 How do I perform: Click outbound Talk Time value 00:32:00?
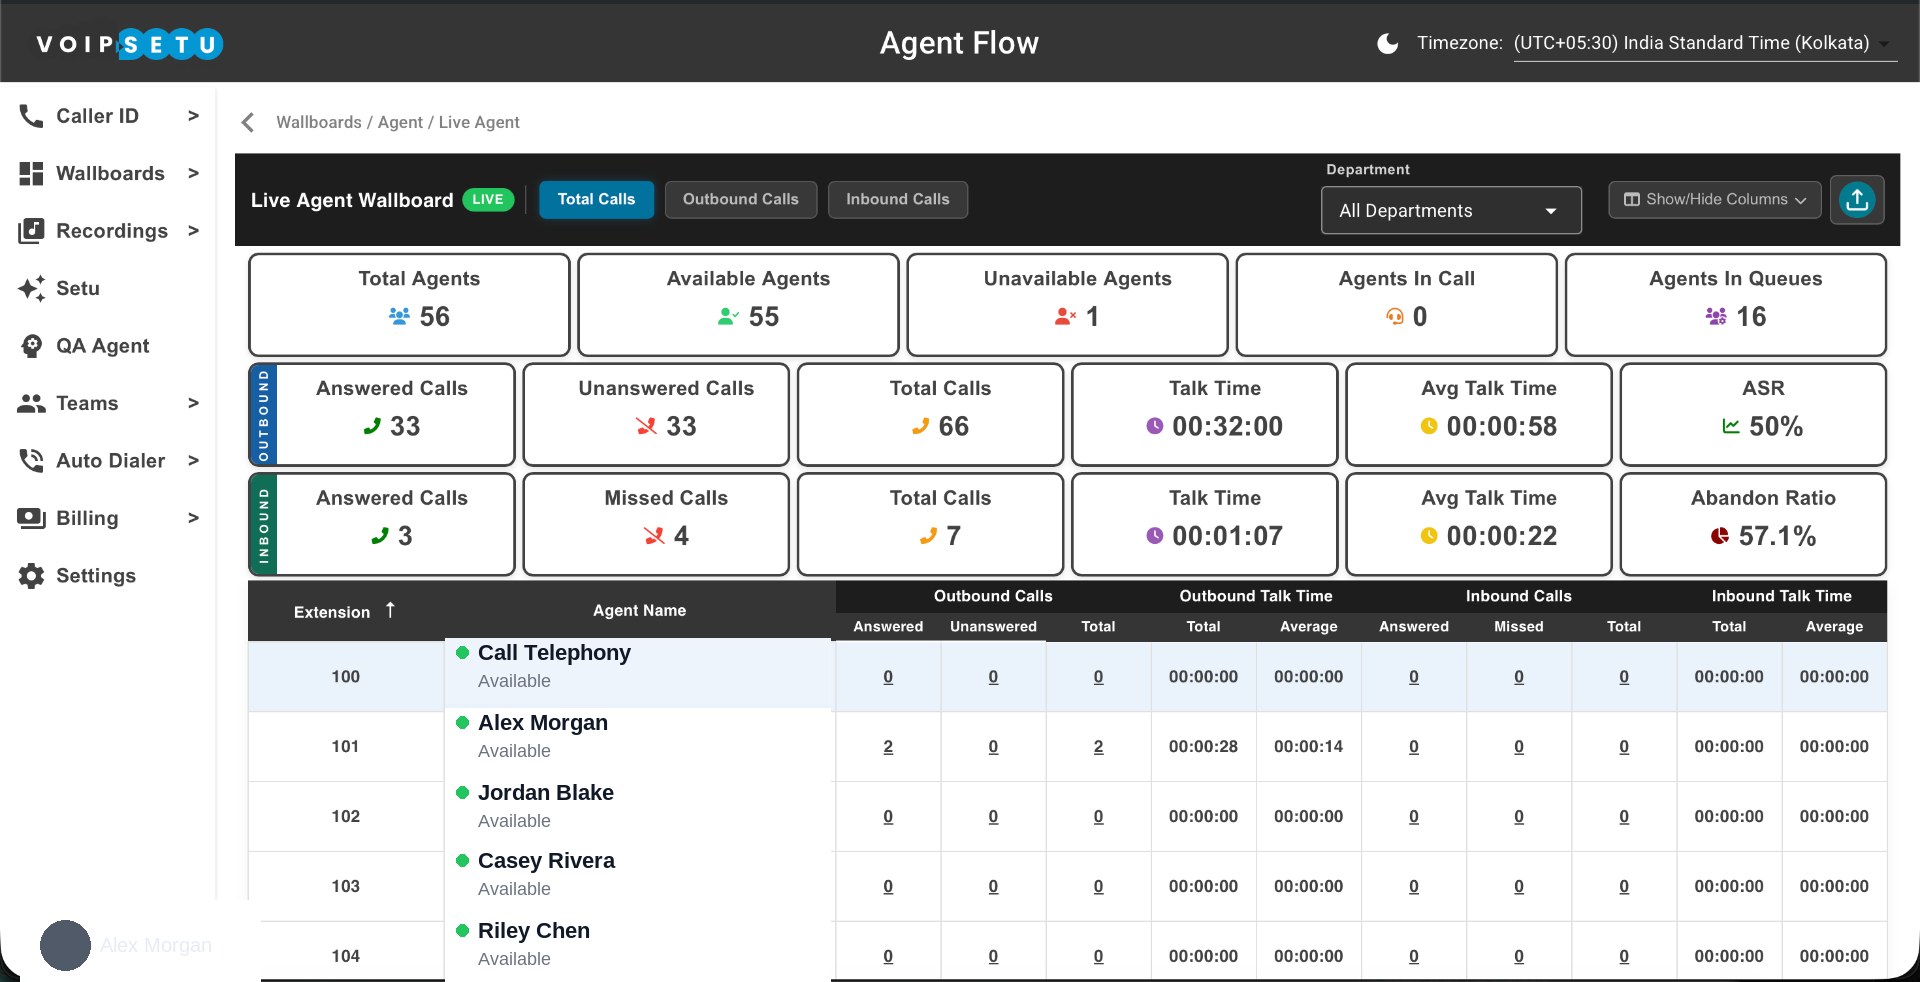(1227, 426)
